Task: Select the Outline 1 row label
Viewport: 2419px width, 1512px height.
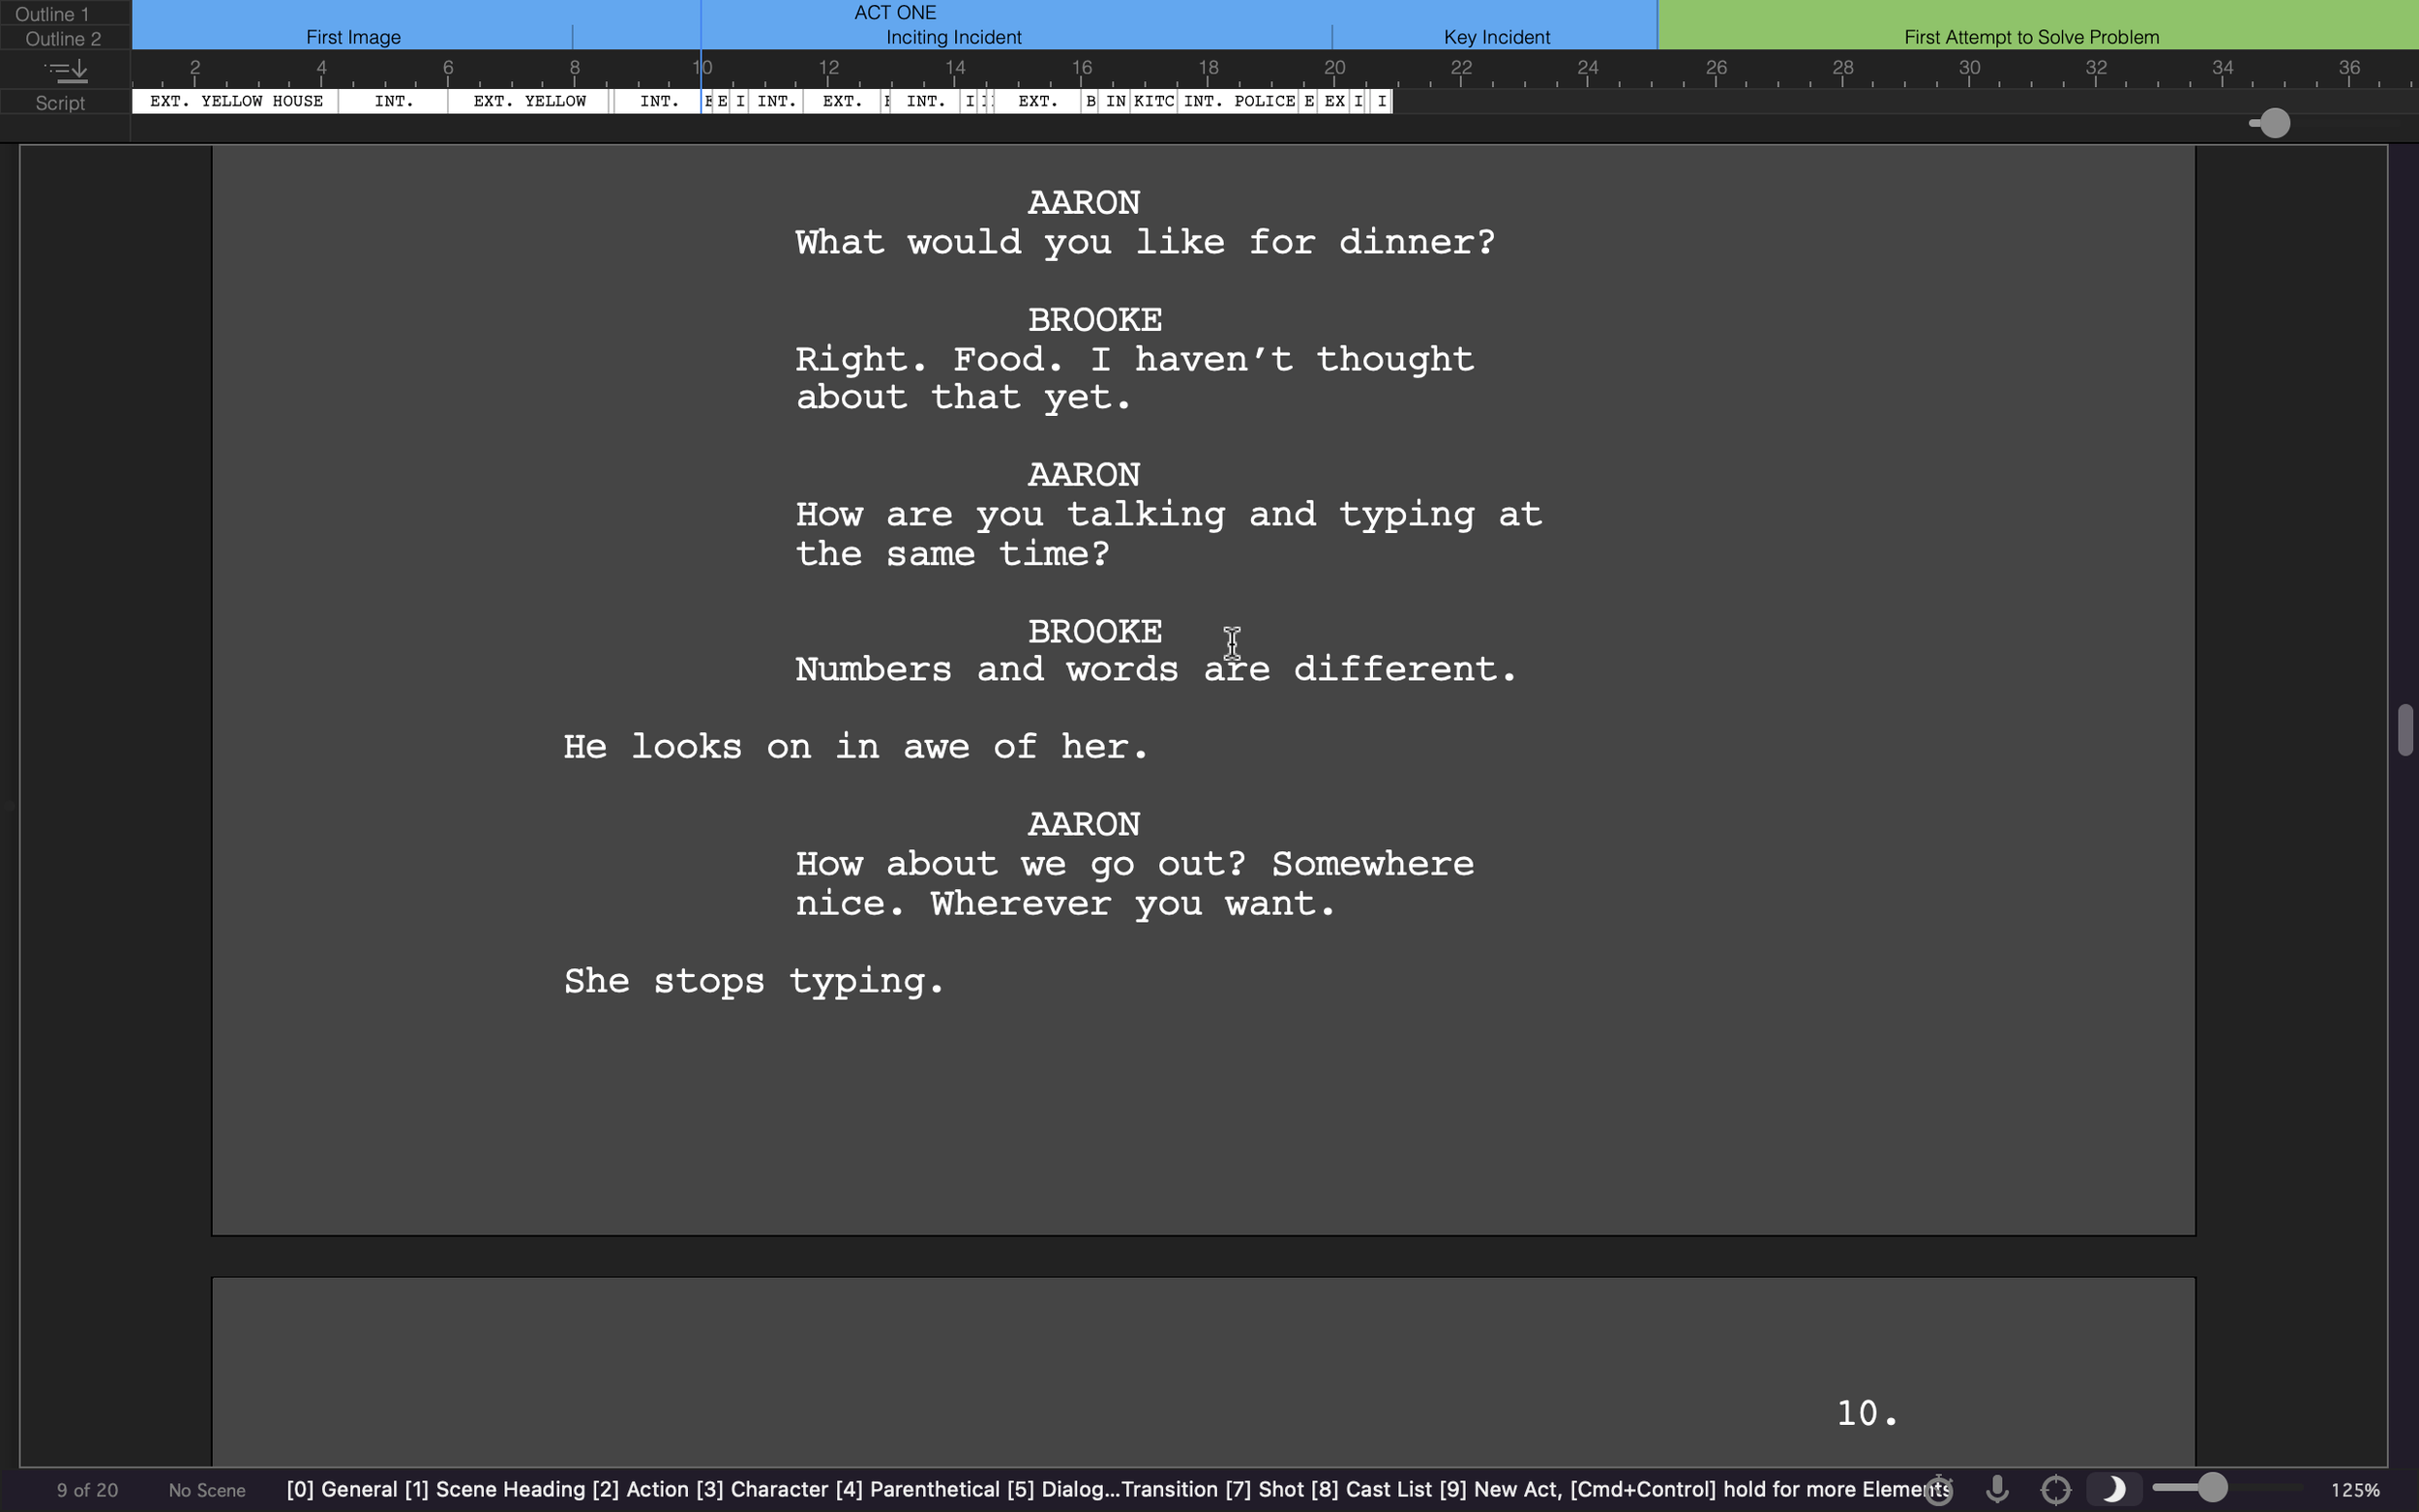Action: [52, 14]
